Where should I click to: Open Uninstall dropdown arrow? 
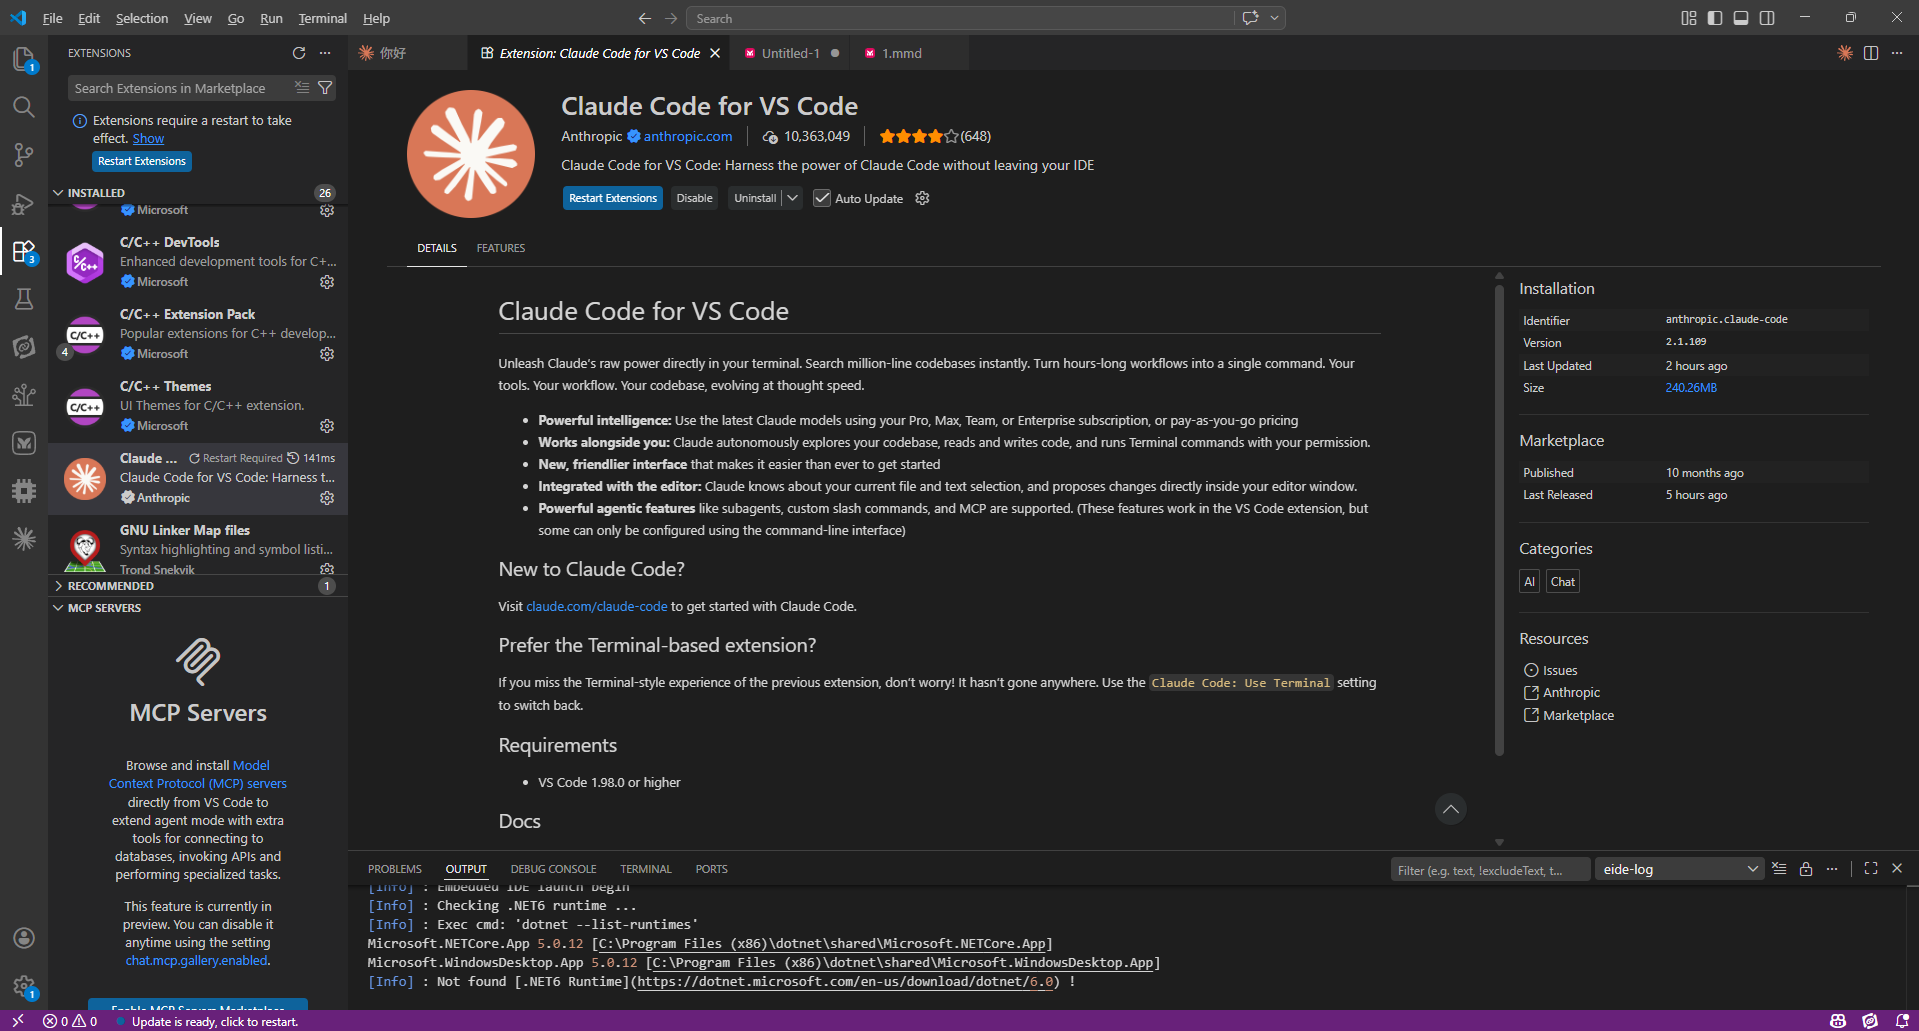point(792,198)
